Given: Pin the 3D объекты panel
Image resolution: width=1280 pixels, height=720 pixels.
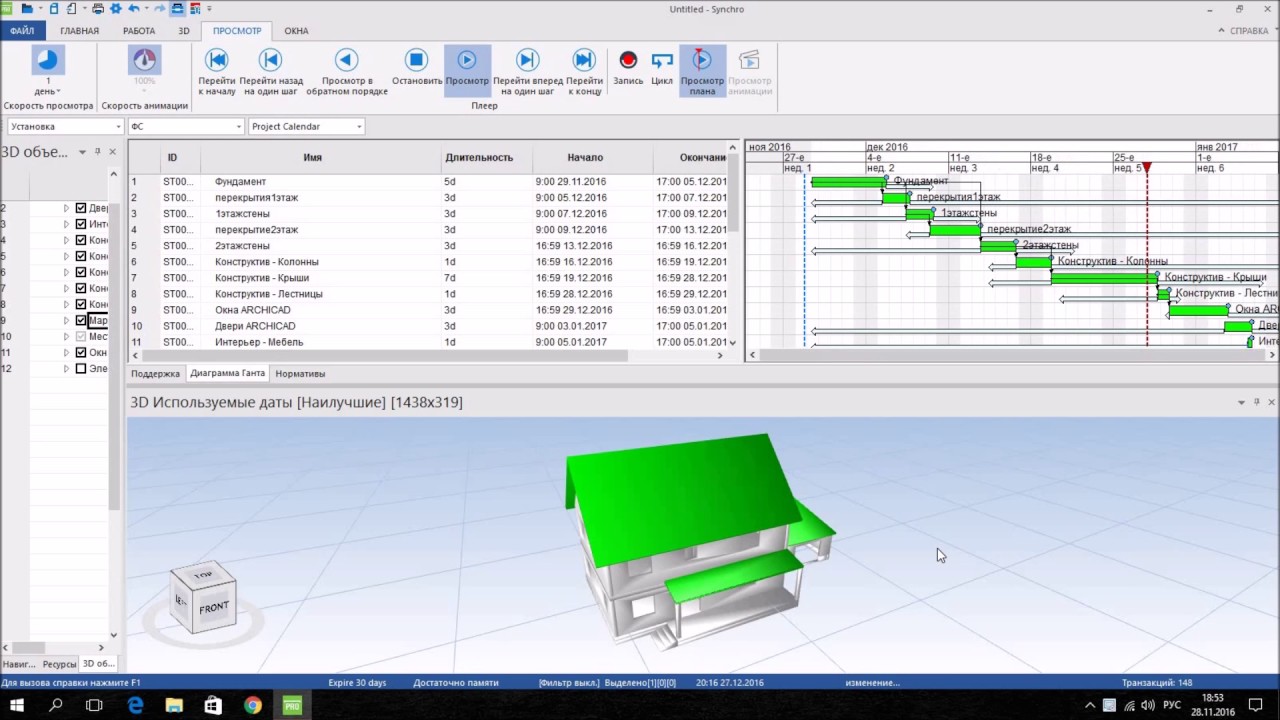Looking at the screenshot, I should click(97, 152).
